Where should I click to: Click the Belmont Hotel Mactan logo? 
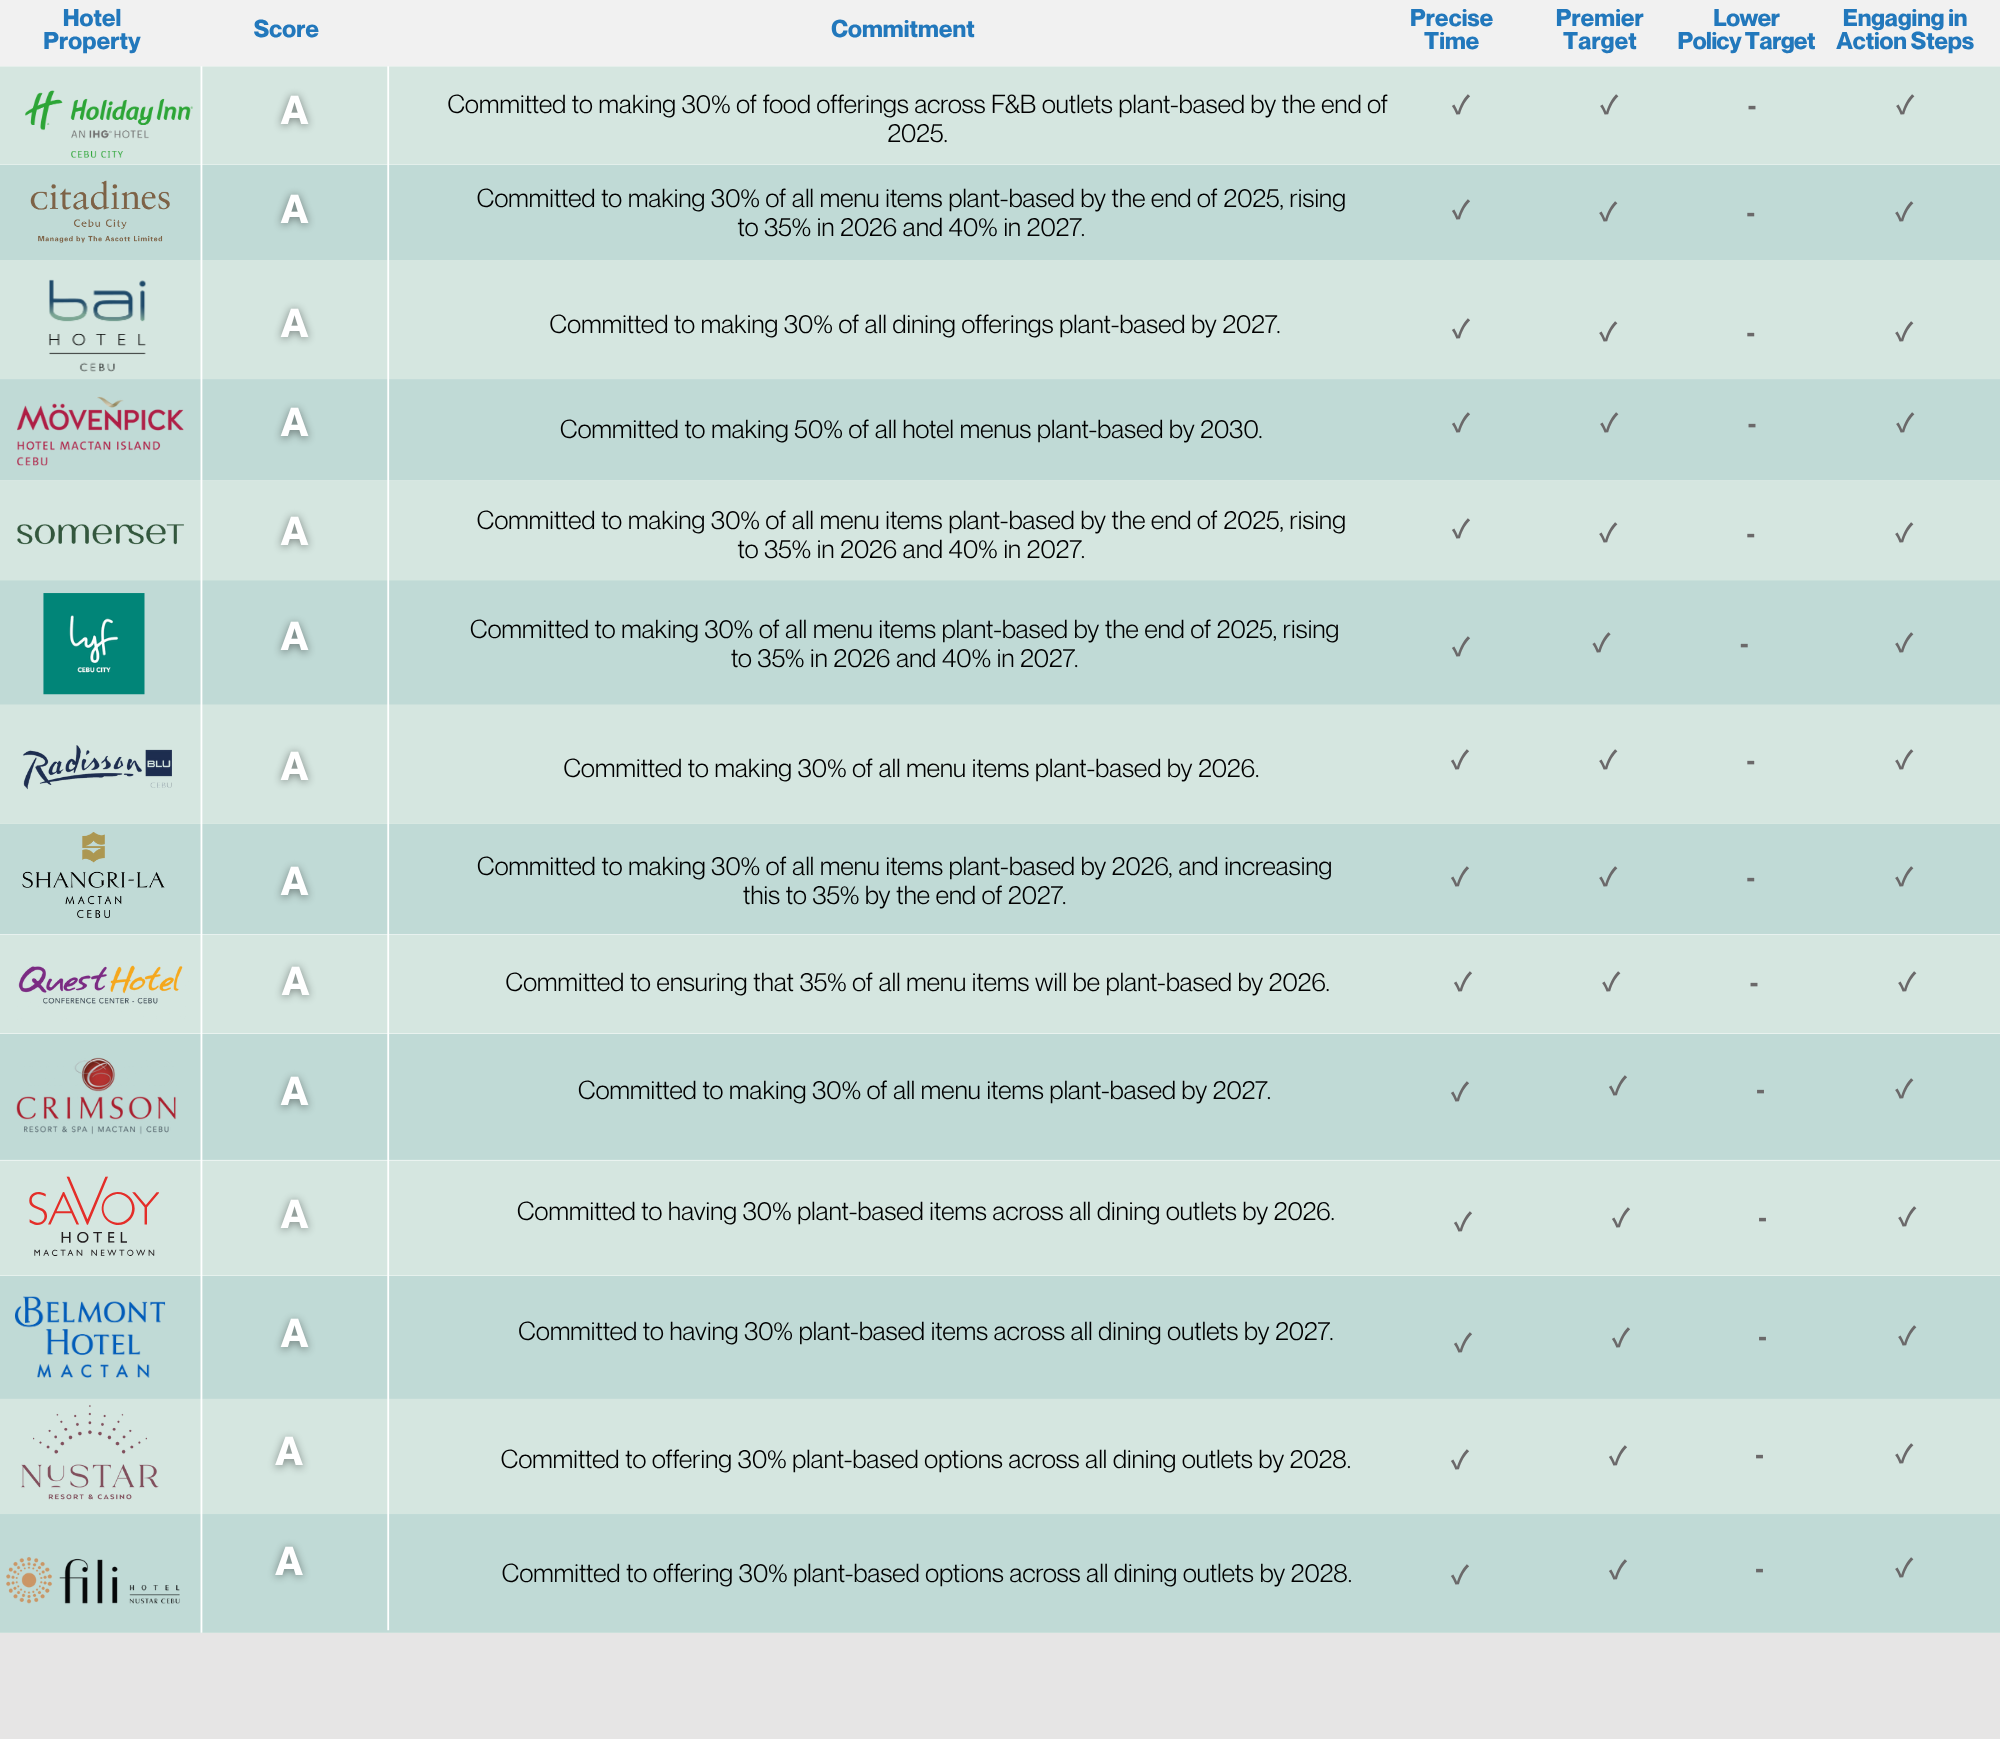tap(92, 1336)
